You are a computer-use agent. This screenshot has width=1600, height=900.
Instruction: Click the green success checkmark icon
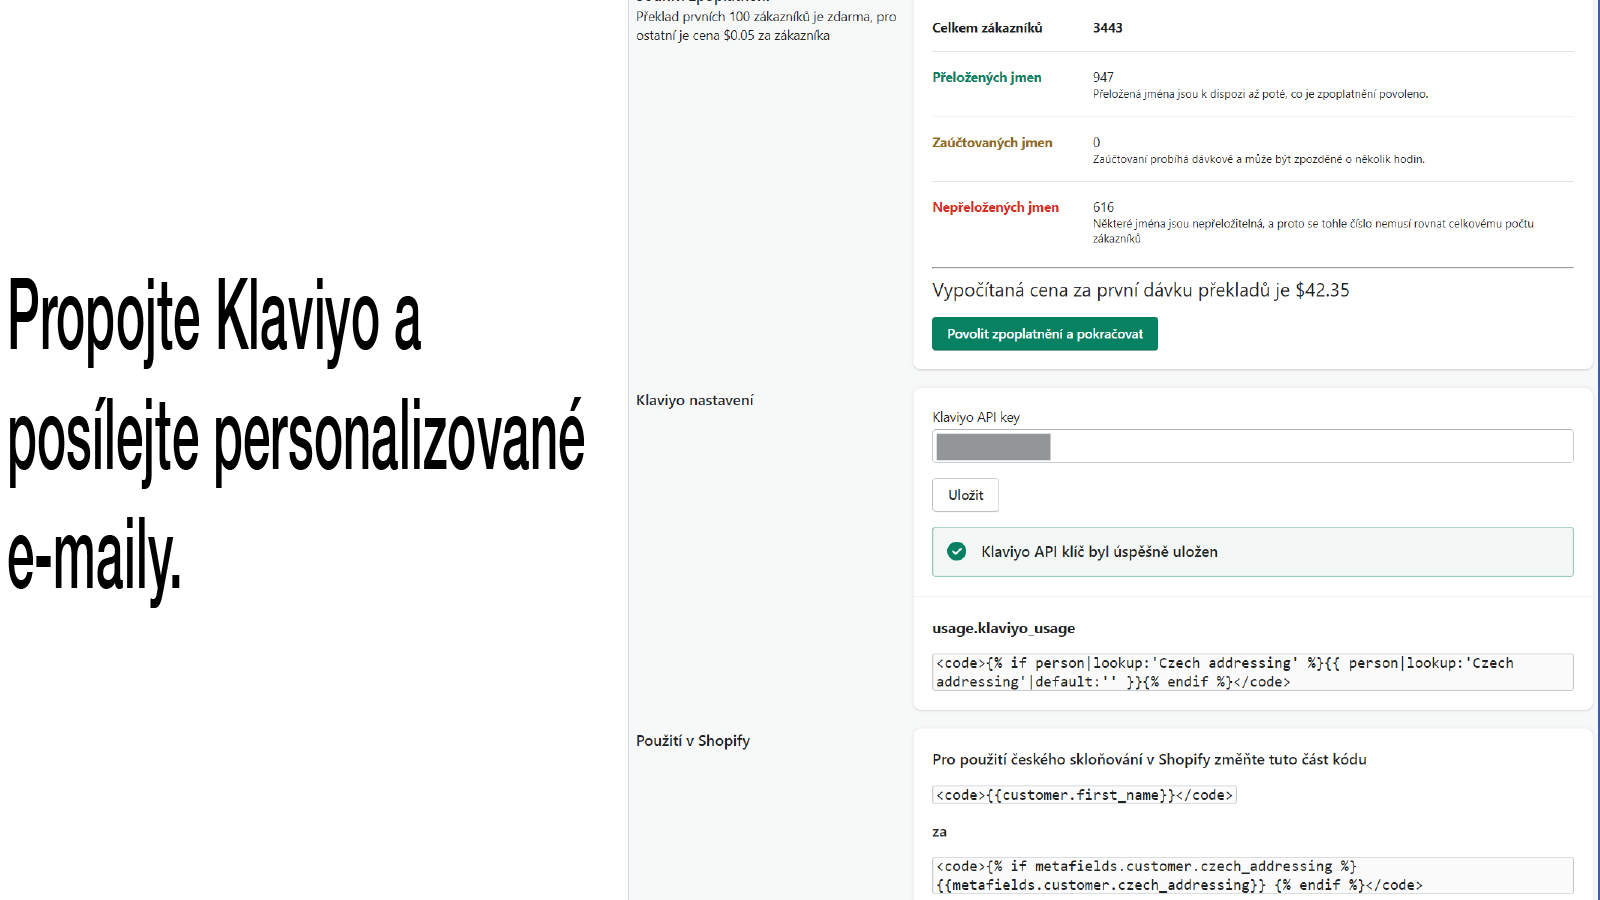(957, 552)
